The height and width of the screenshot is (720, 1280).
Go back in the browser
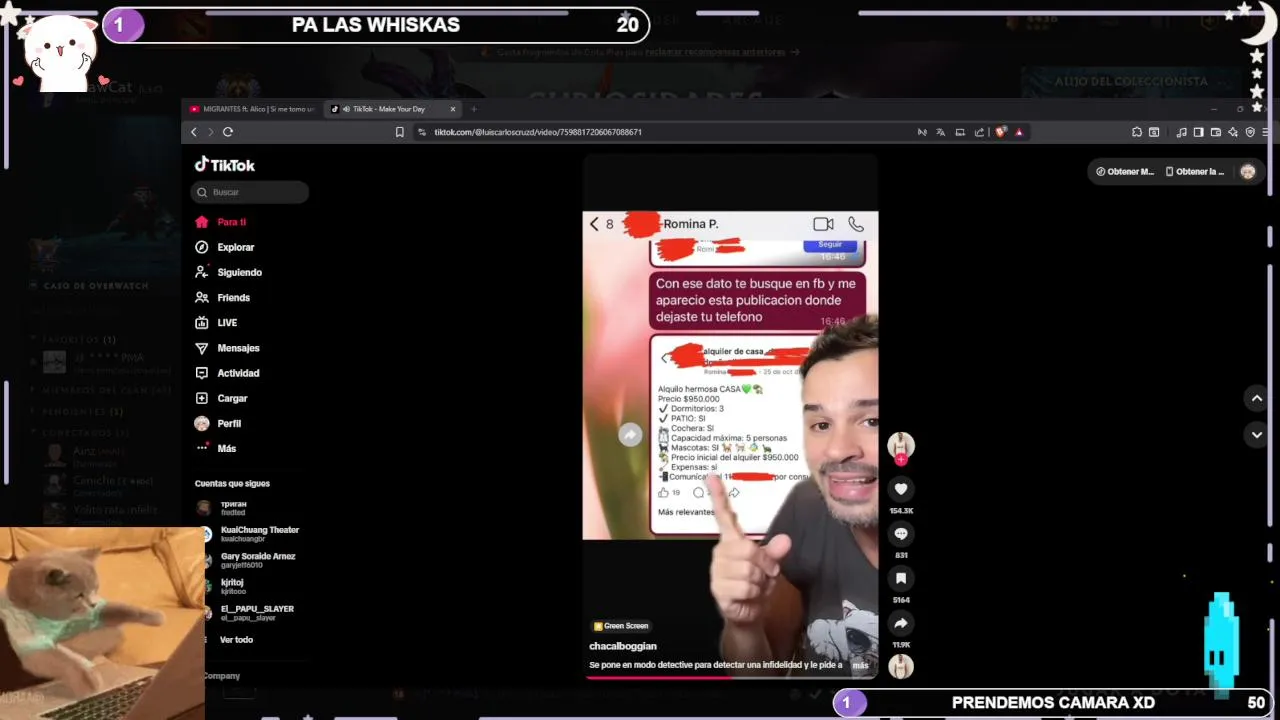click(x=194, y=132)
